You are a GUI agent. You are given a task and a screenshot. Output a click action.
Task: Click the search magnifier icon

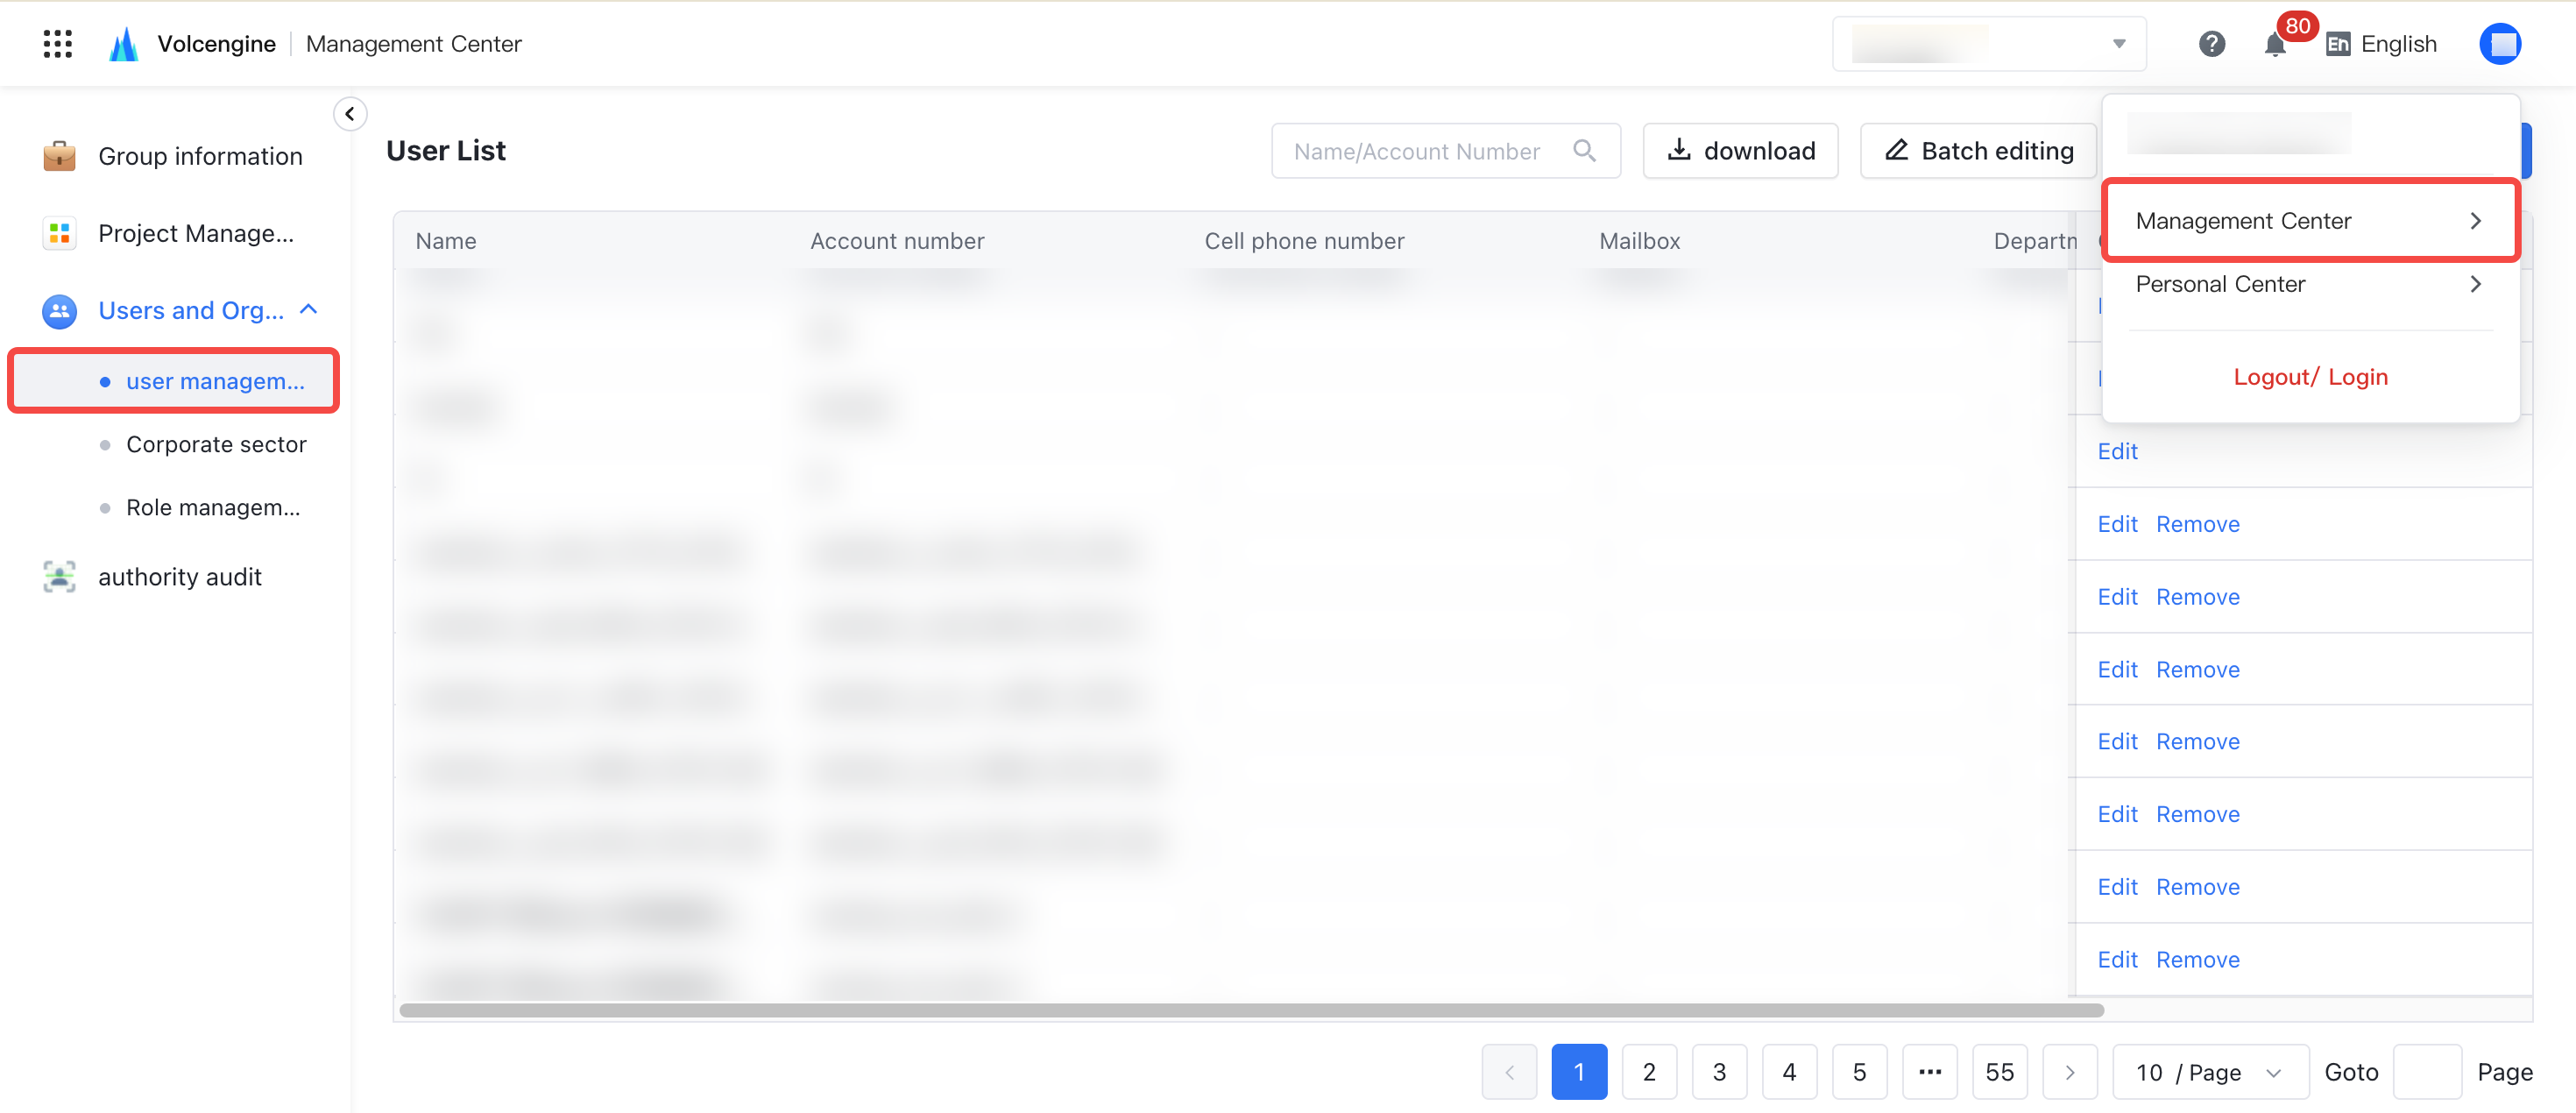coord(1584,150)
